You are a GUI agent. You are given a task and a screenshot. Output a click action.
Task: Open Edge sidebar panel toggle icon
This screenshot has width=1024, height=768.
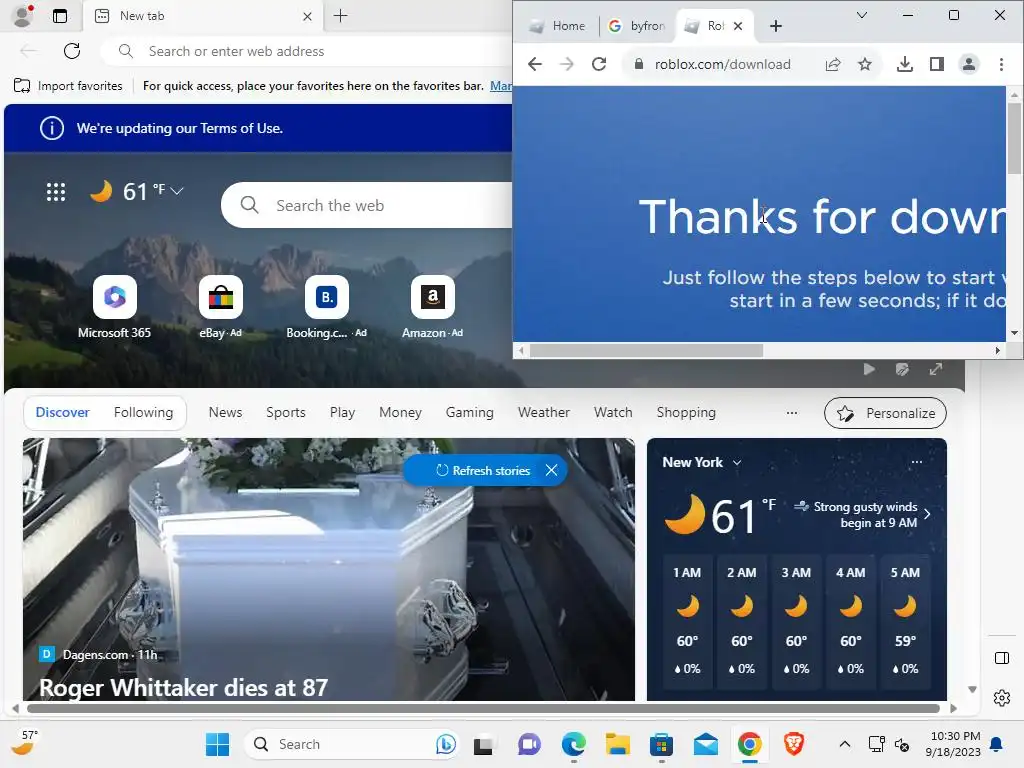point(1002,658)
